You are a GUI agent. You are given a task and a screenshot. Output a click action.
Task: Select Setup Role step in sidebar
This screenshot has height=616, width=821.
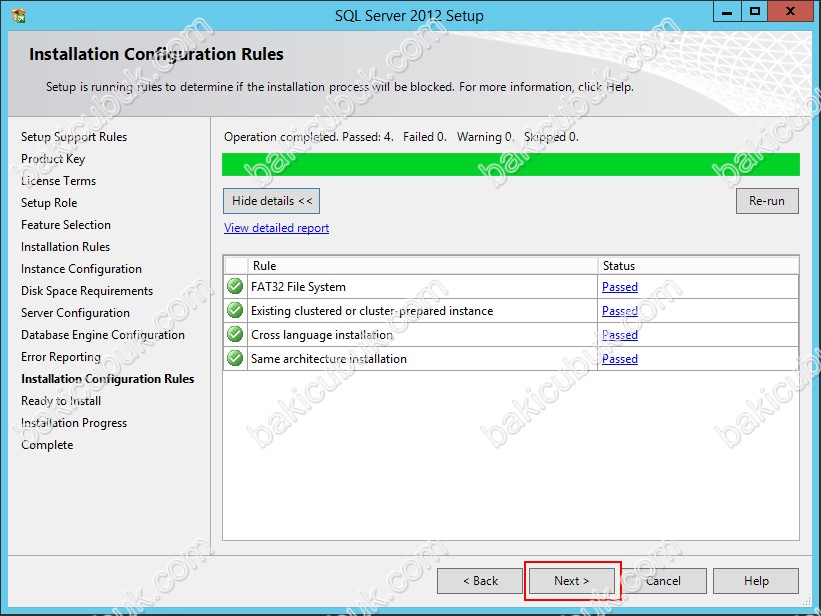pyautogui.click(x=49, y=203)
